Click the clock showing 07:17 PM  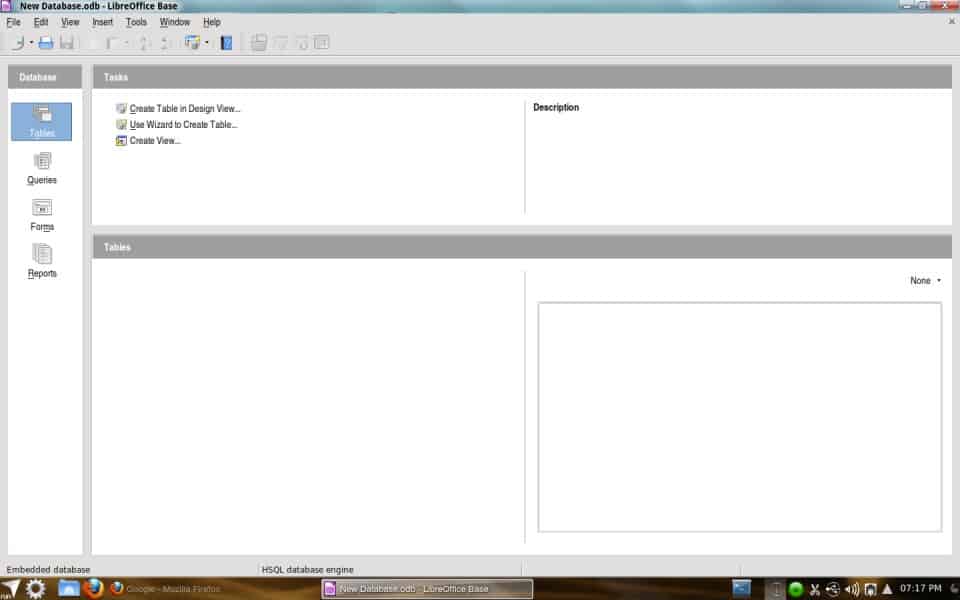coord(920,588)
